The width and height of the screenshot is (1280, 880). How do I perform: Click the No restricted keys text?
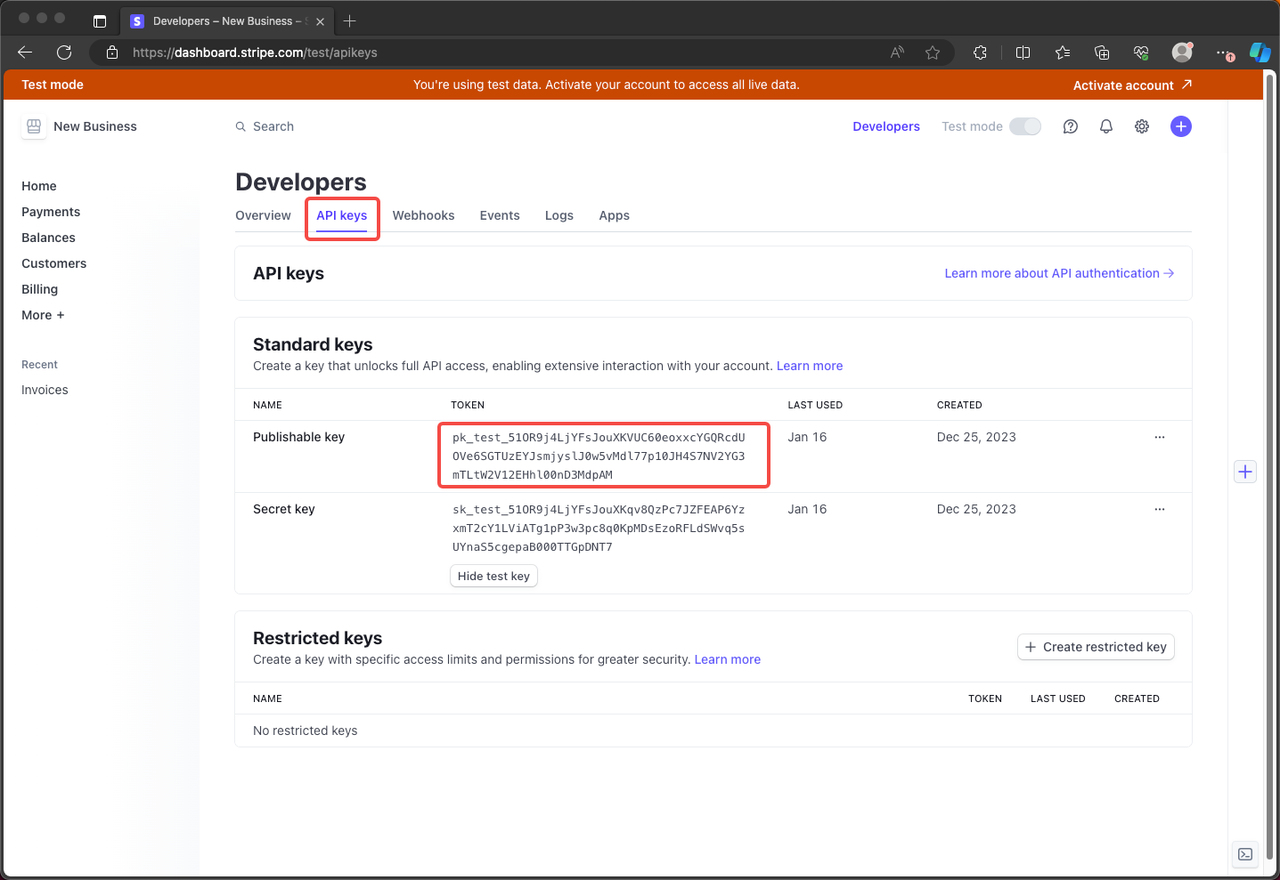click(x=305, y=731)
